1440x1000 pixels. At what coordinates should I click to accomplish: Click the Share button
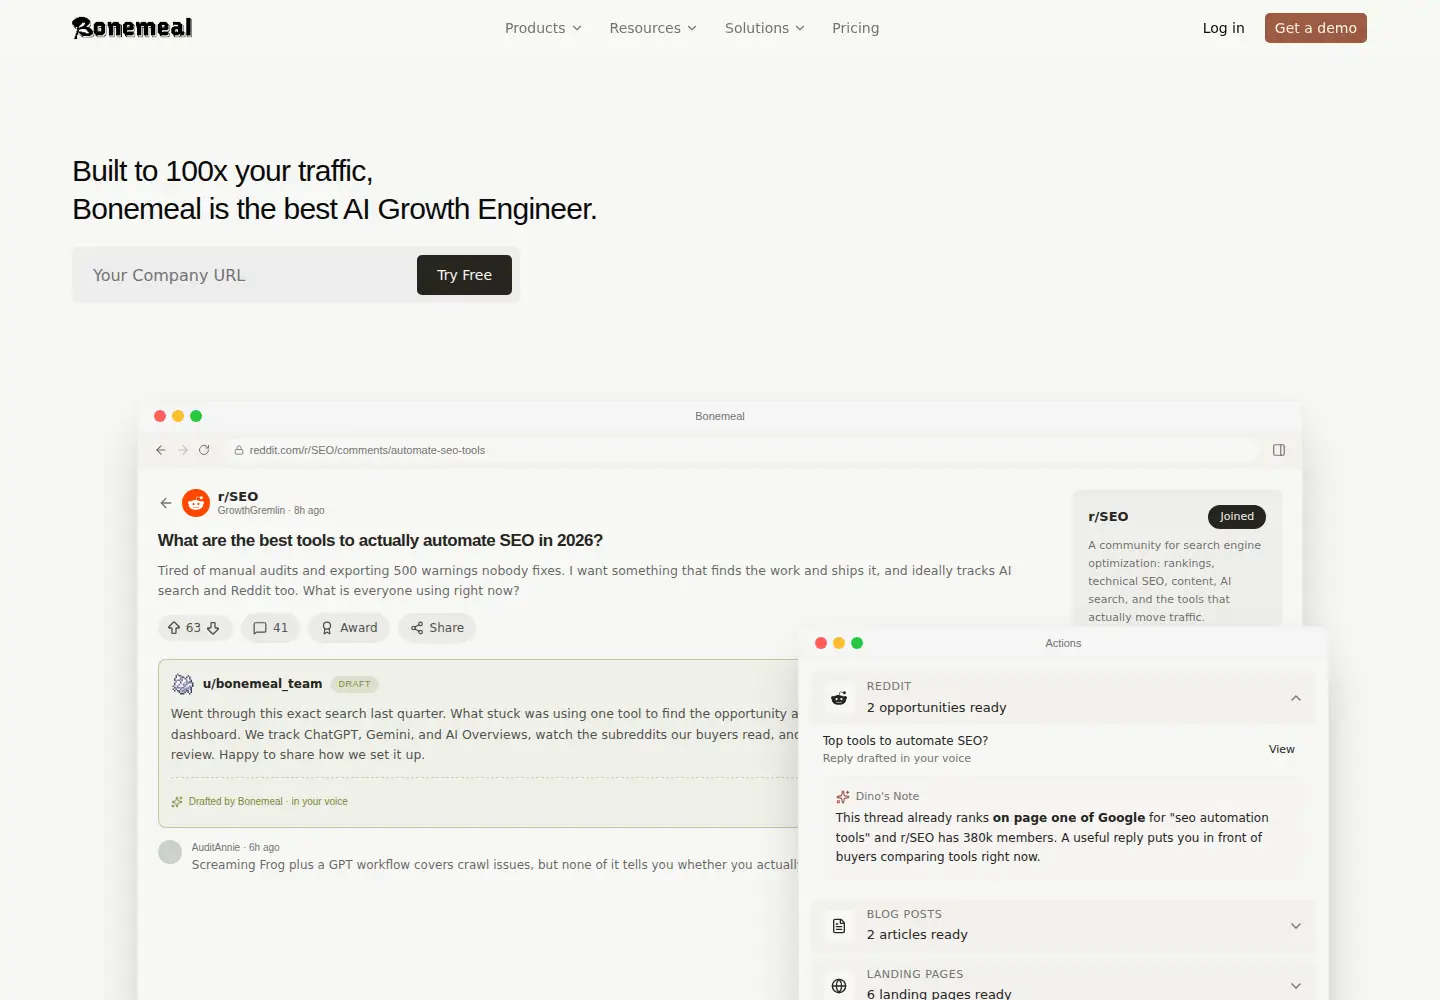pyautogui.click(x=437, y=628)
